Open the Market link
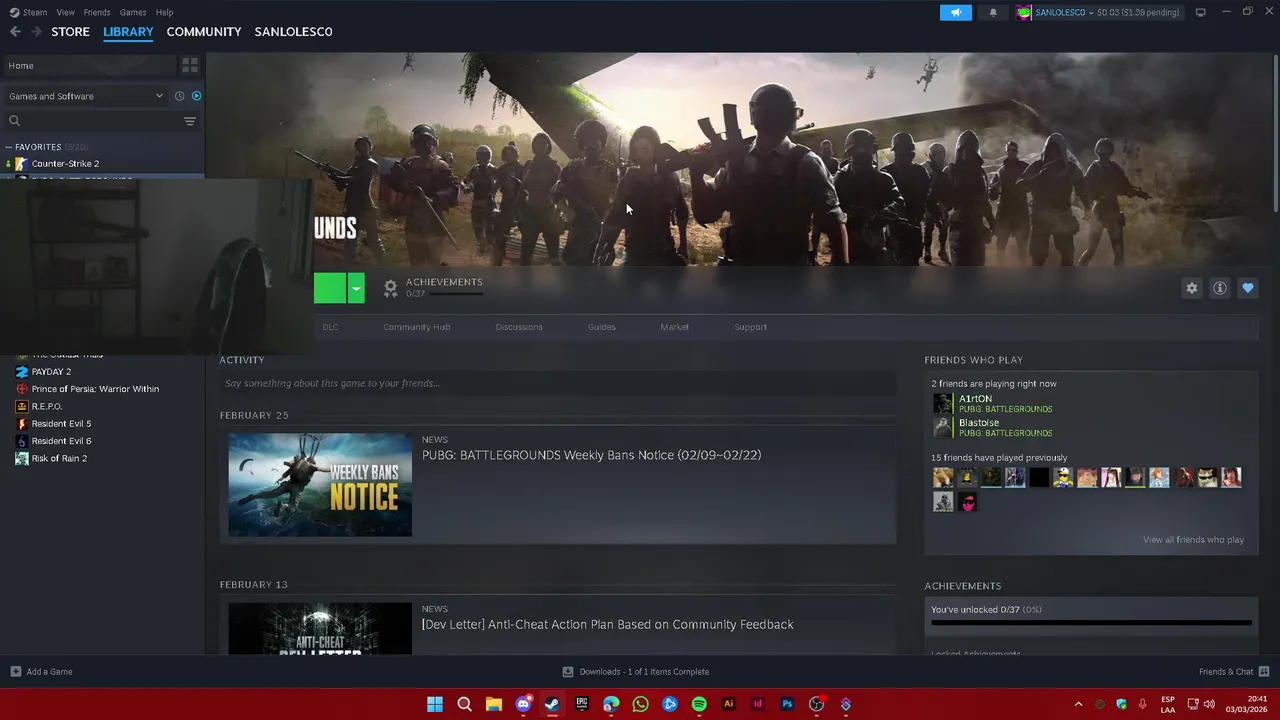This screenshot has width=1280, height=720. [674, 327]
